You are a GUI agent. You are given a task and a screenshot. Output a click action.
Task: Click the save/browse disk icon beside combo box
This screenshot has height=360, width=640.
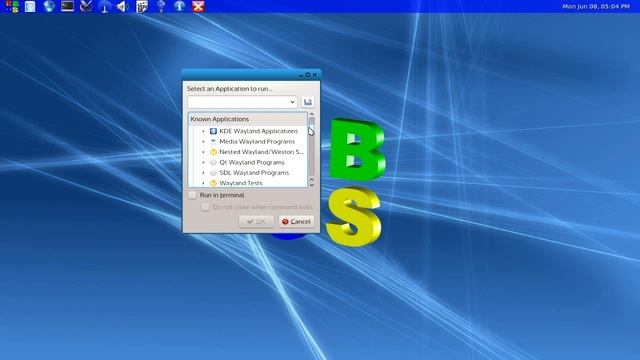[308, 102]
